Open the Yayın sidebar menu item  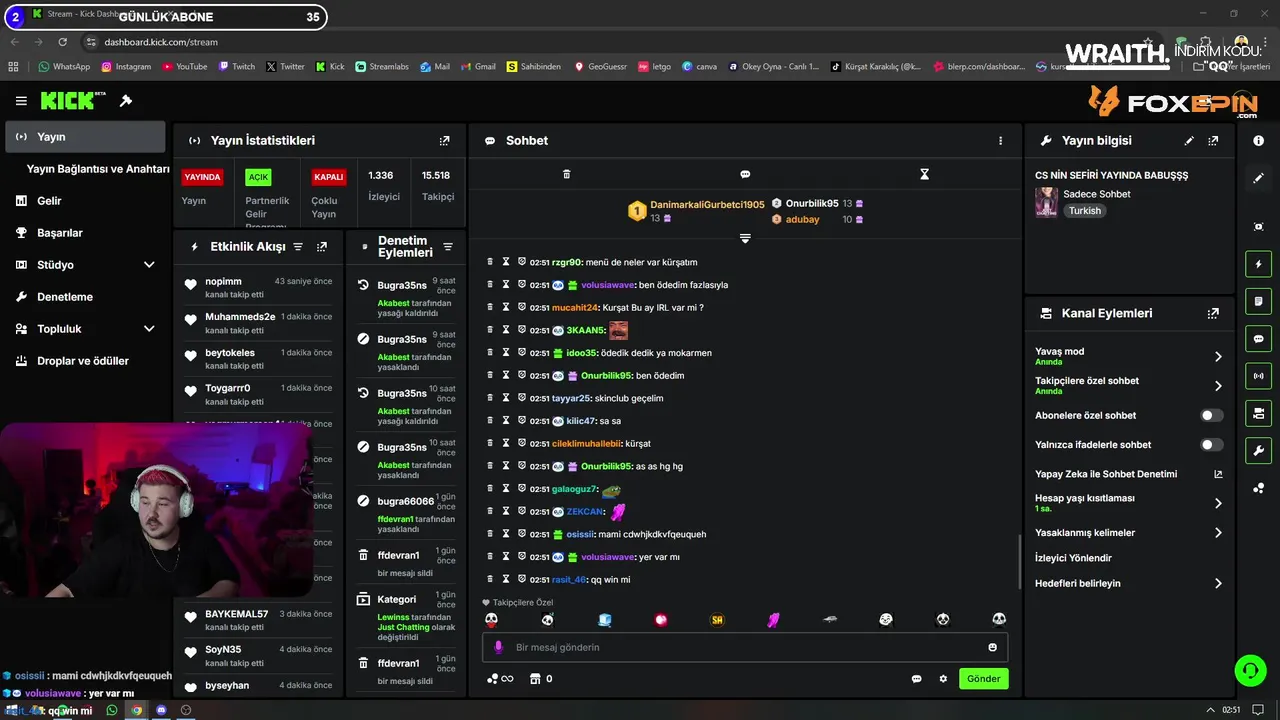(85, 137)
